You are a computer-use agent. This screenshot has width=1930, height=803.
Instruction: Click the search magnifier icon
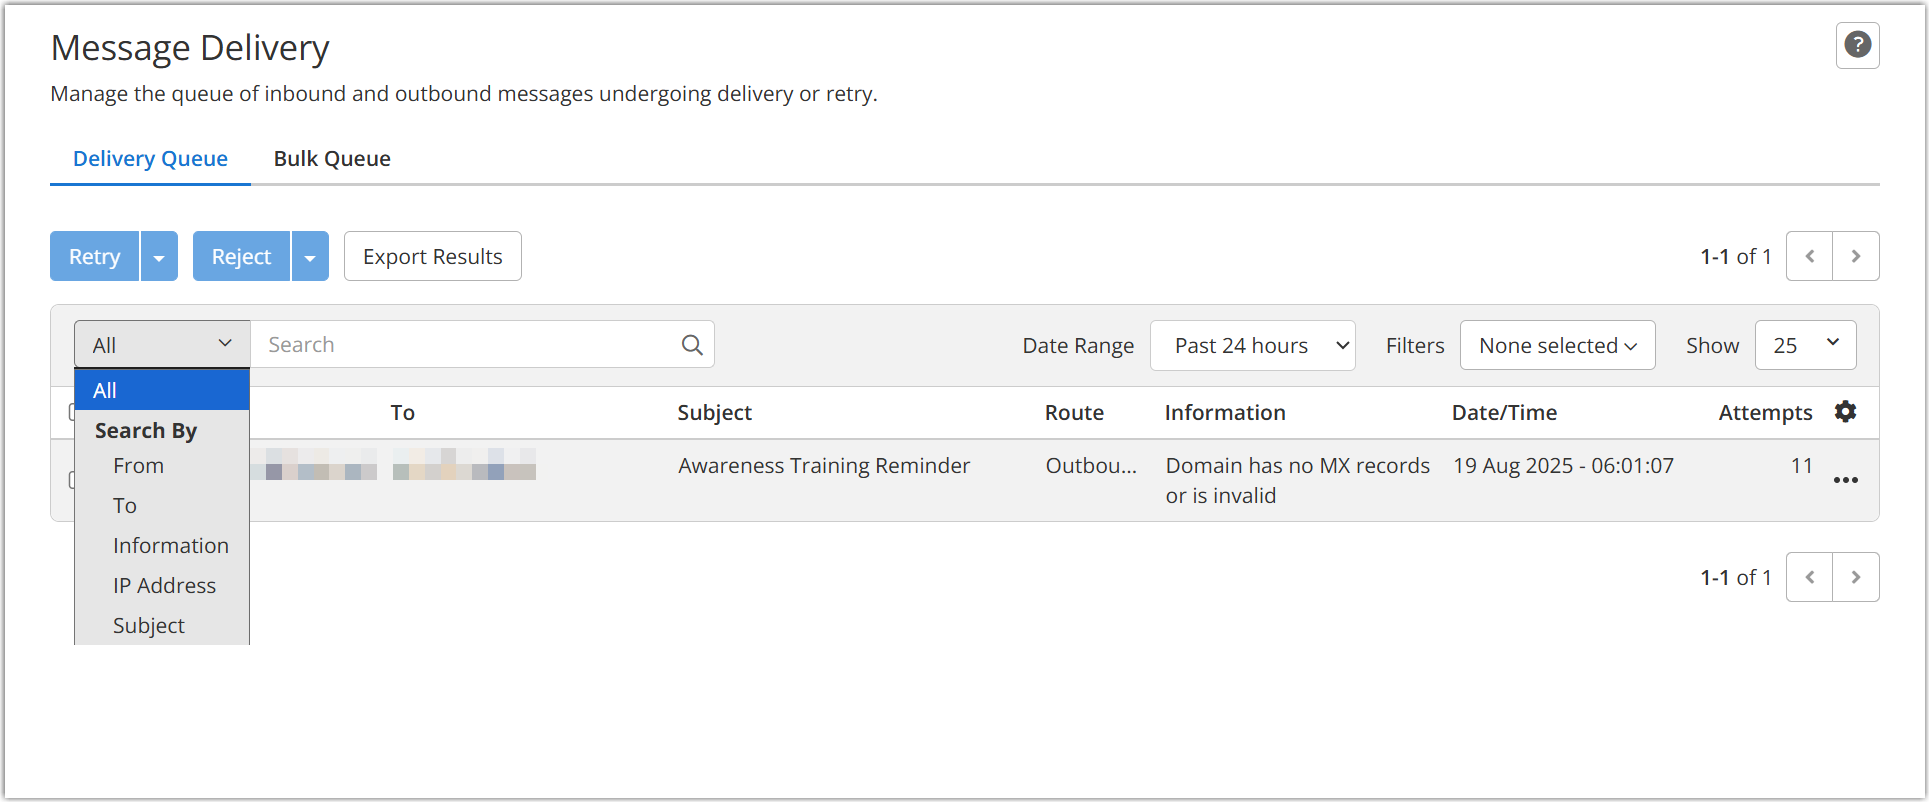(x=692, y=344)
